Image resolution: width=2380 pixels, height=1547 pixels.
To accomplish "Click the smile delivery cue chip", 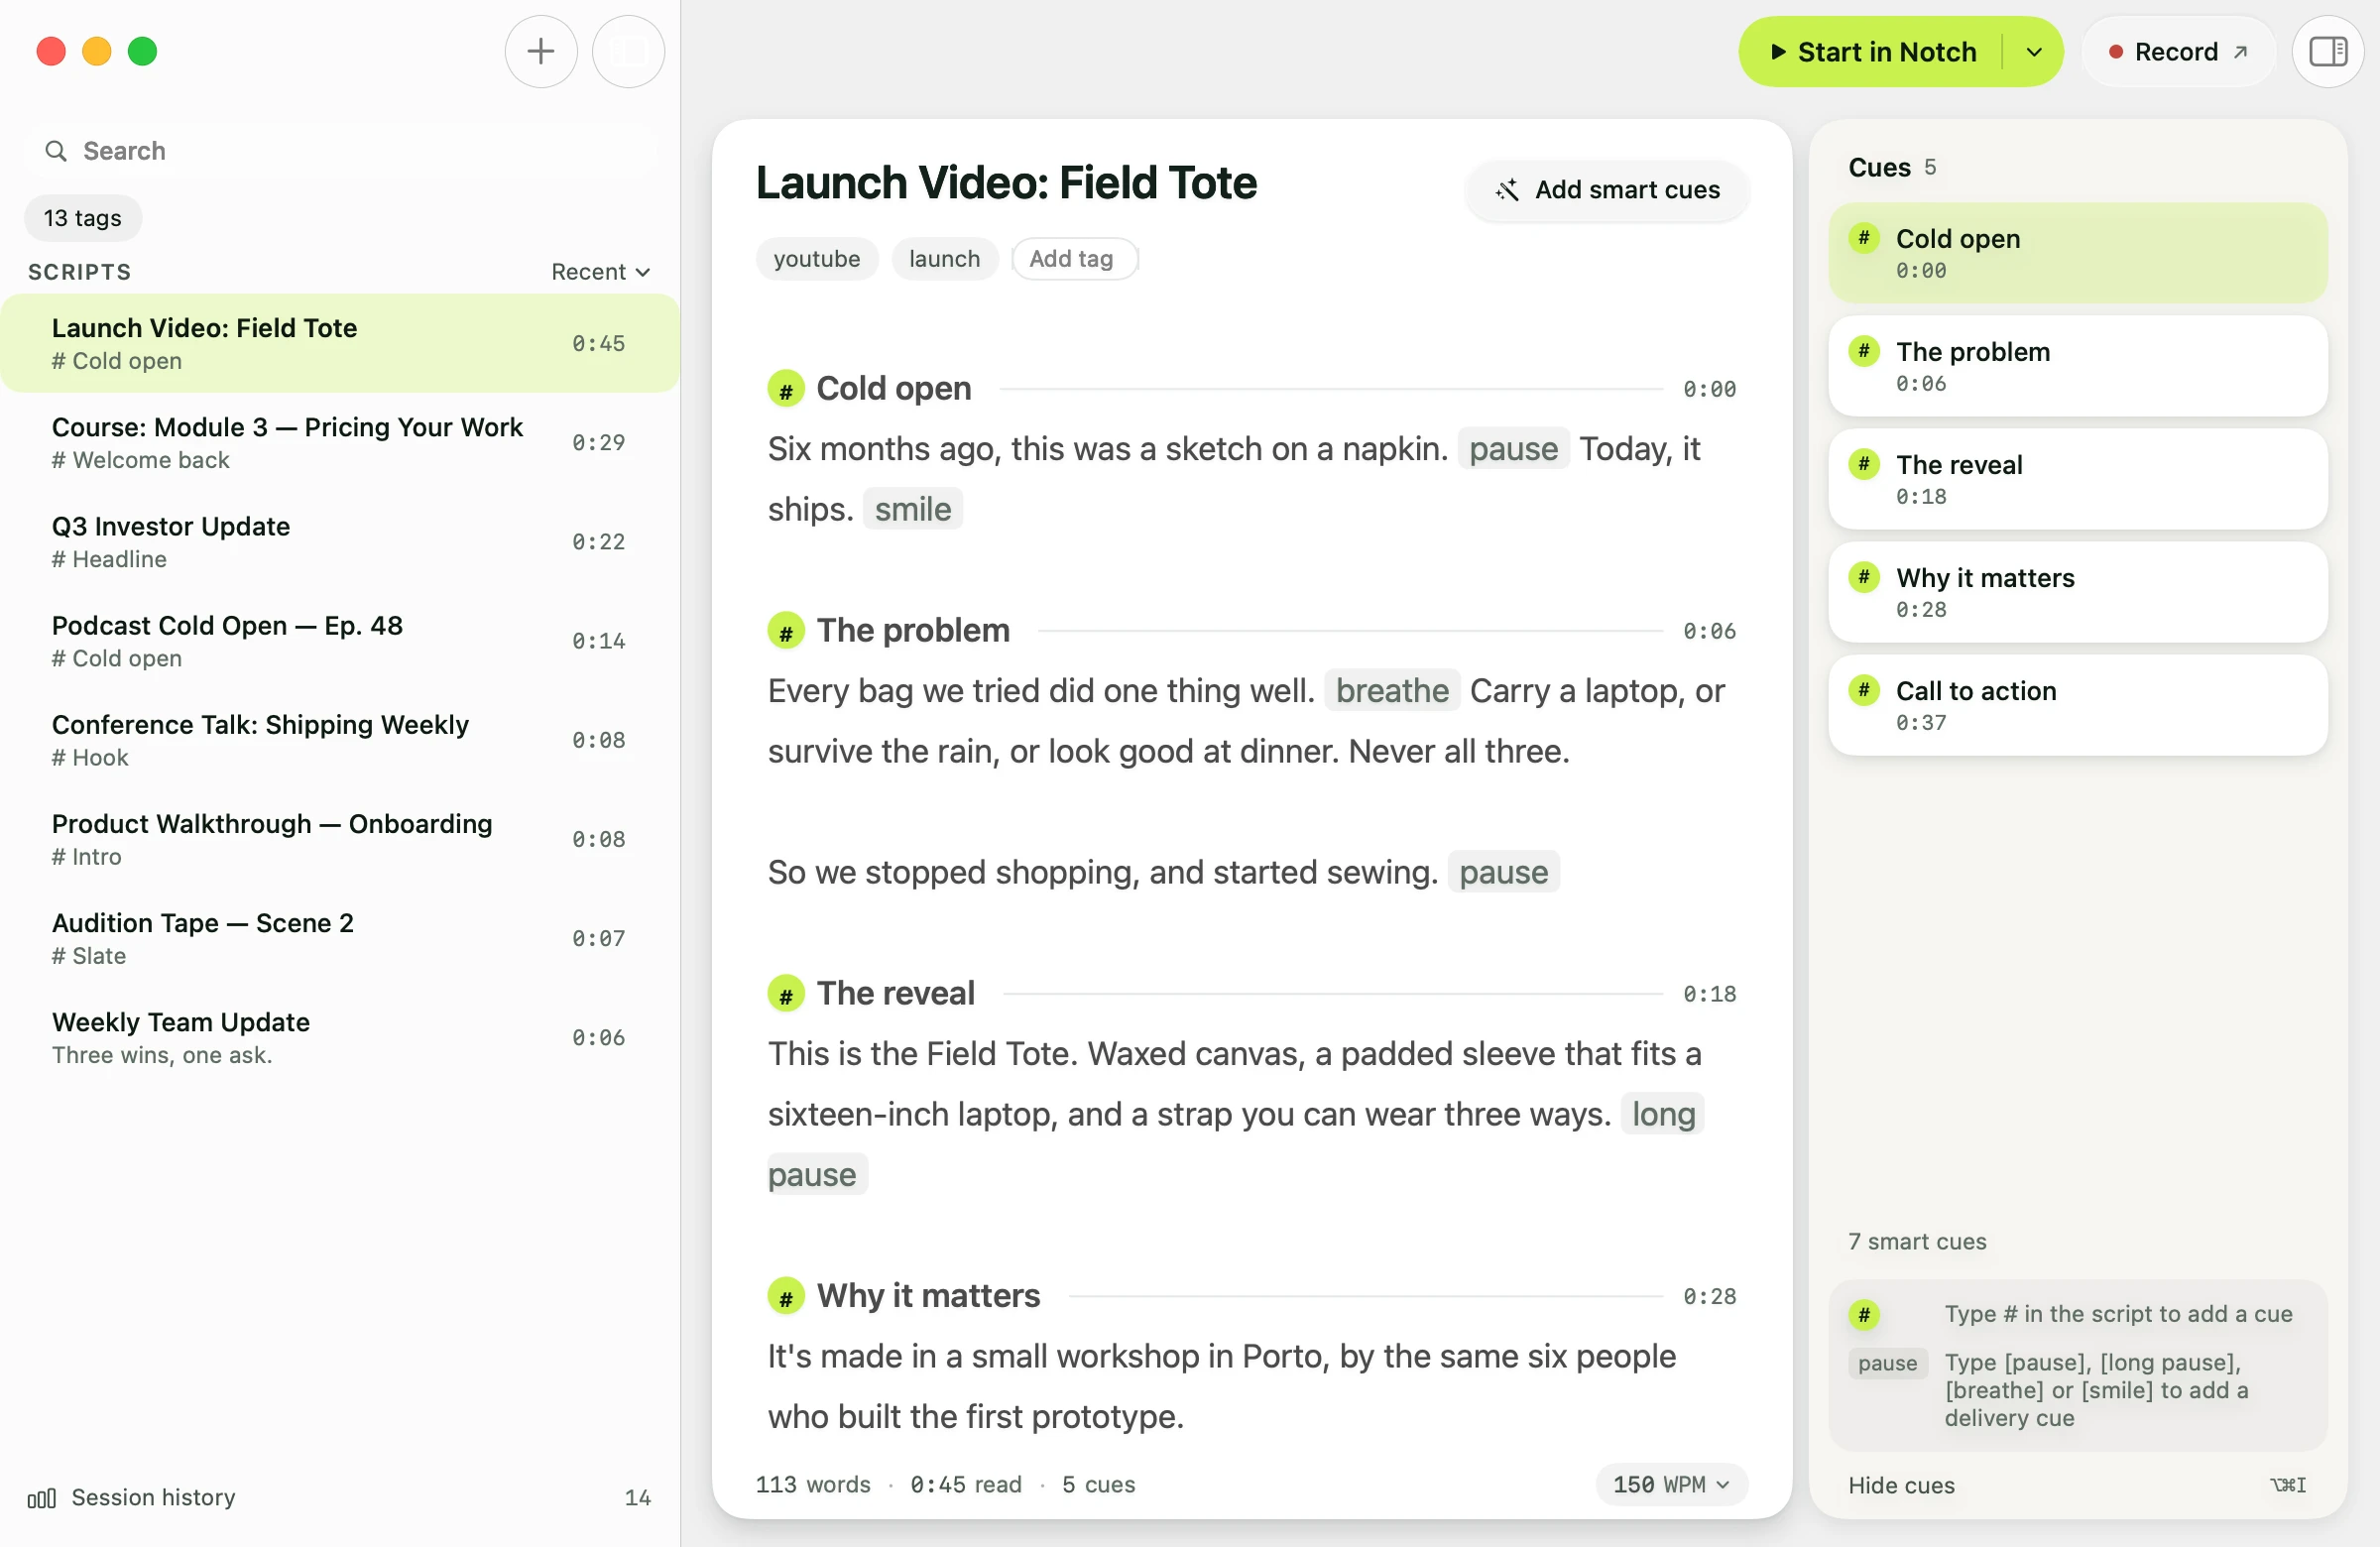I will [x=912, y=509].
